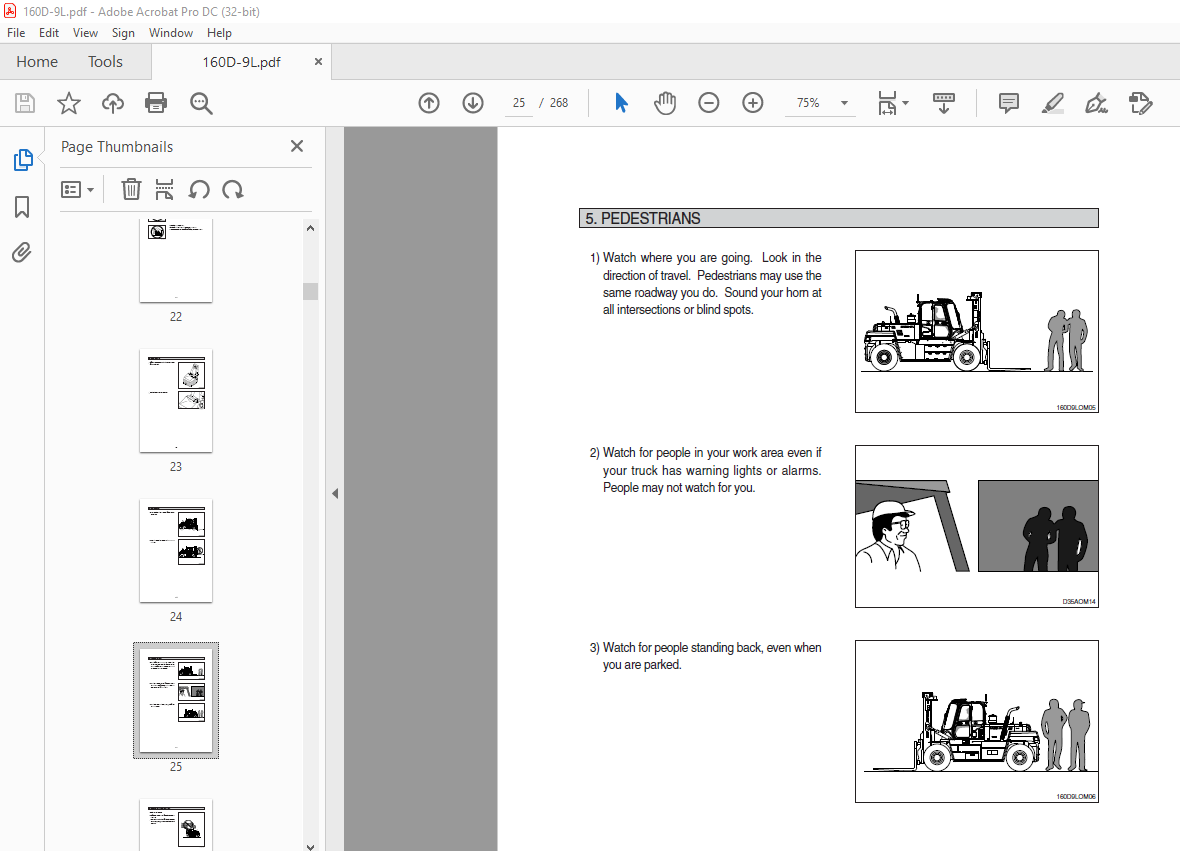Click text "Watch where you are going."
1180x851 pixels.
tap(677, 257)
